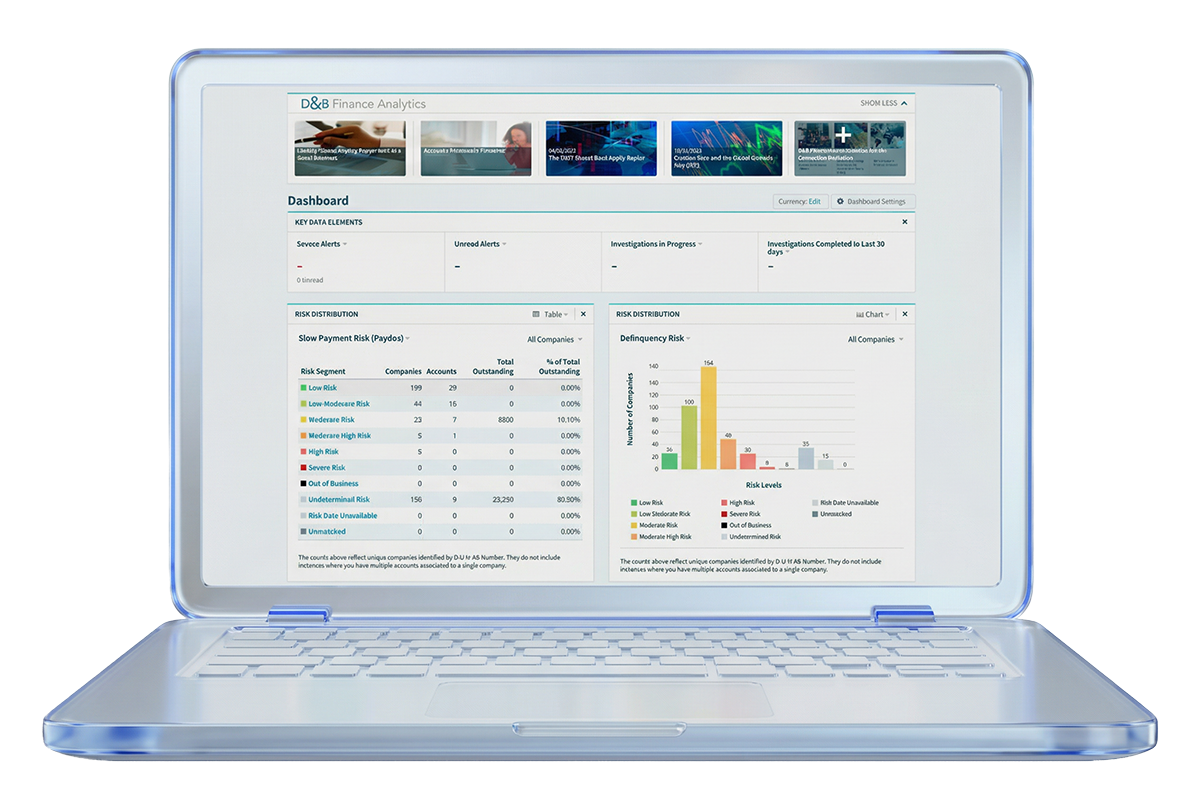Close the Slow Payment Risk distribution panel
This screenshot has height=805, width=1200.
[x=584, y=314]
